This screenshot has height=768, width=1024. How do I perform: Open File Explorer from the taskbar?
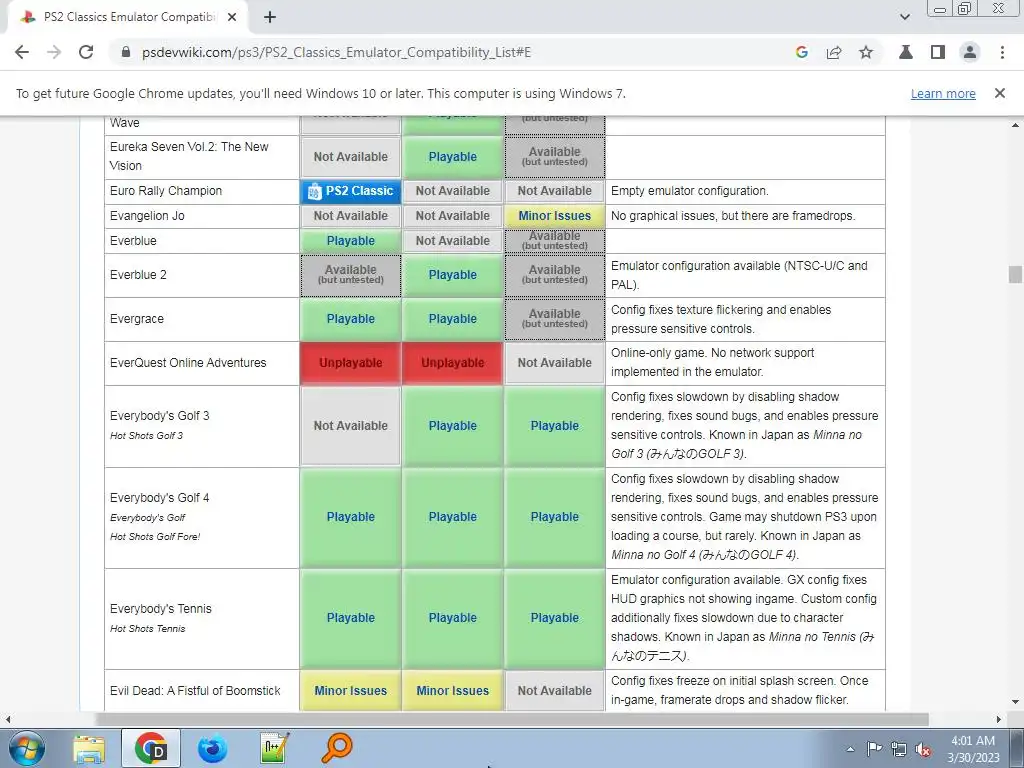click(89, 748)
